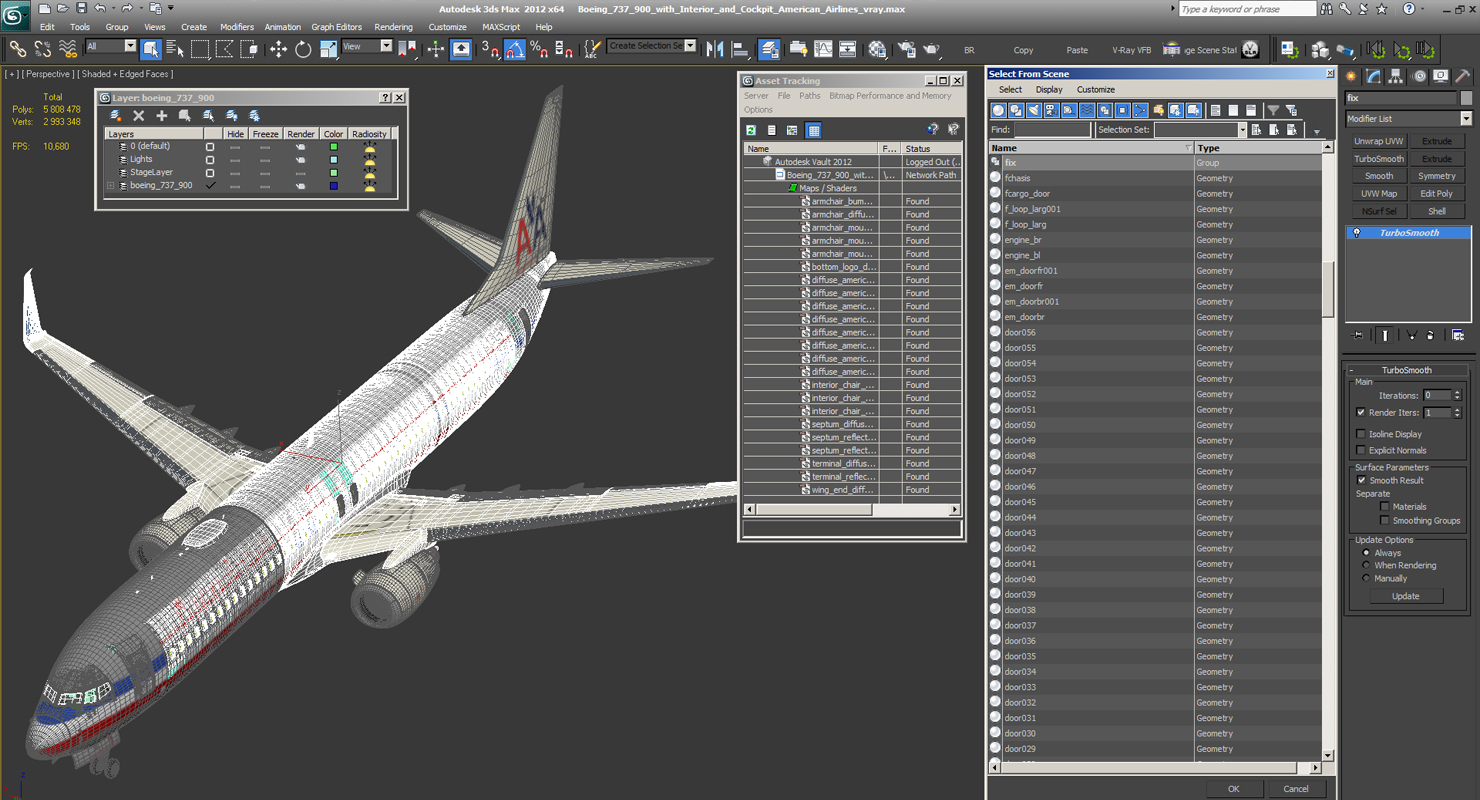
Task: Click the Render Production teapot icon
Action: point(931,49)
